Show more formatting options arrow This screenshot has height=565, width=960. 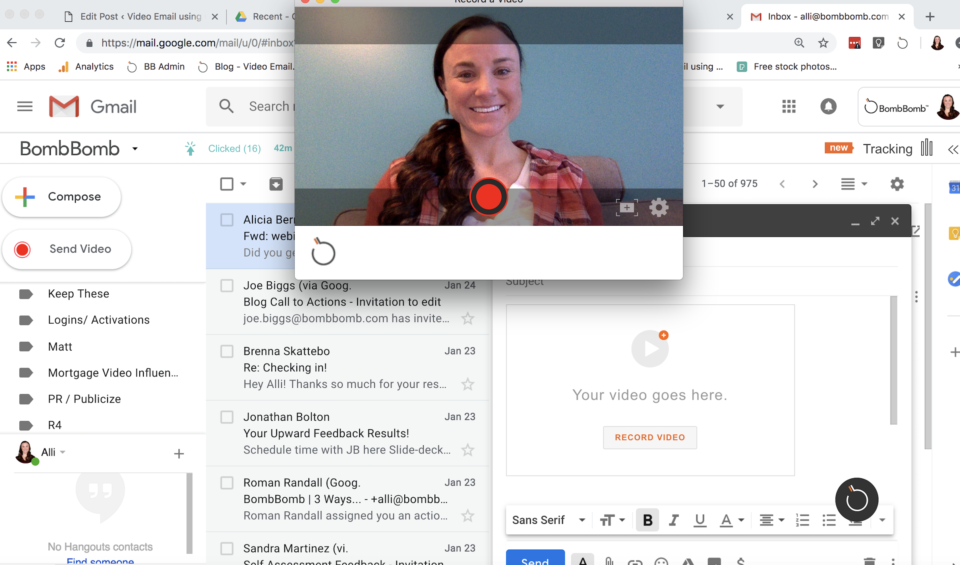point(882,520)
